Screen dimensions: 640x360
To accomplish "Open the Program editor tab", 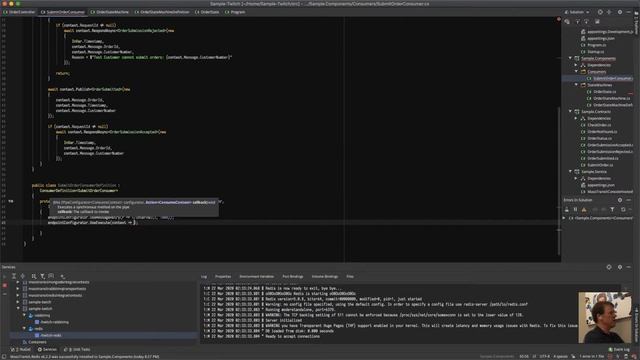I will 236,12.
